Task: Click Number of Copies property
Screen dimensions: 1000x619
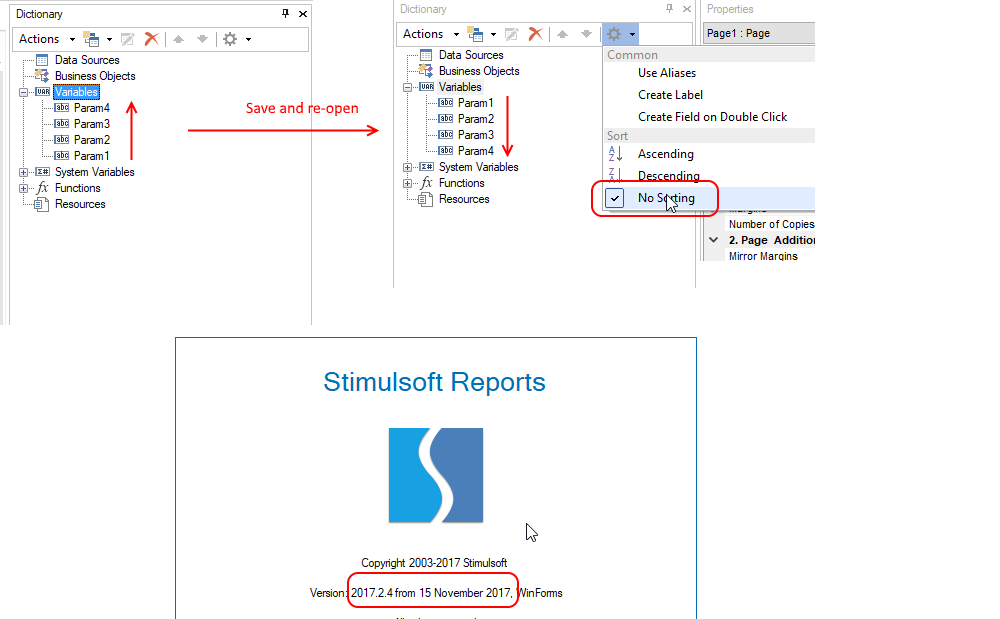Action: tap(771, 224)
